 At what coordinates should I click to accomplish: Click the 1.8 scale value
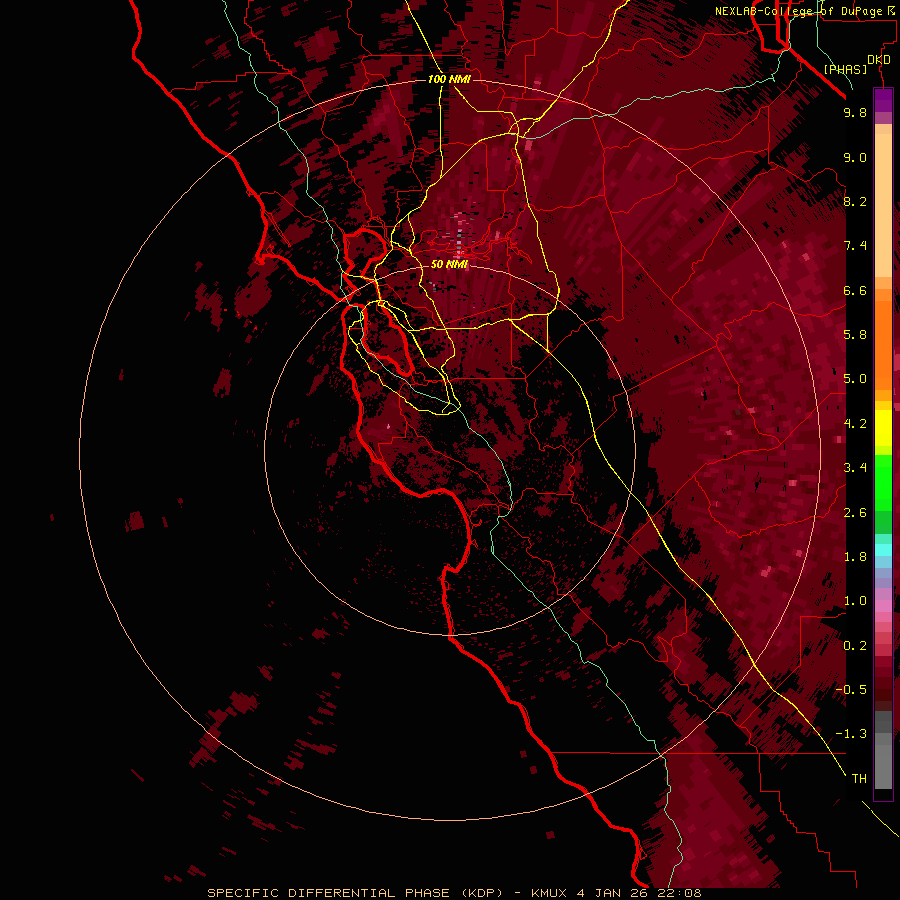point(855,557)
